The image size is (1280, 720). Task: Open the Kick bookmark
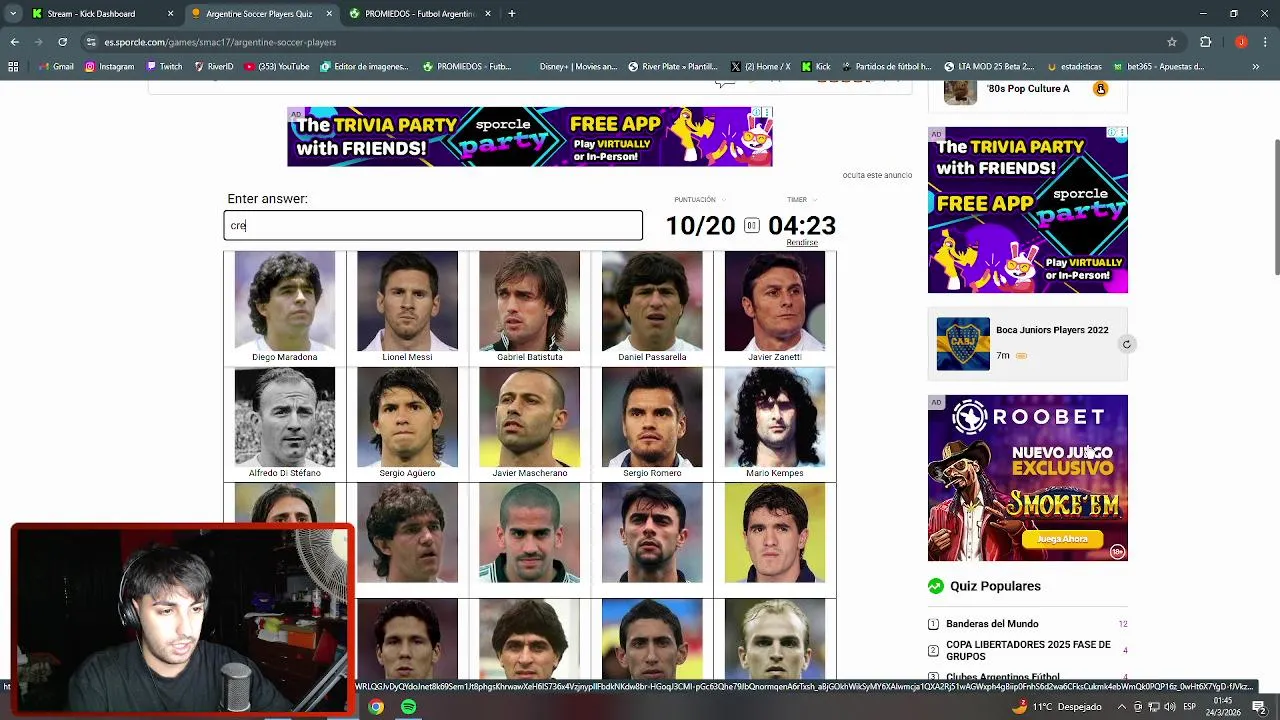point(816,67)
